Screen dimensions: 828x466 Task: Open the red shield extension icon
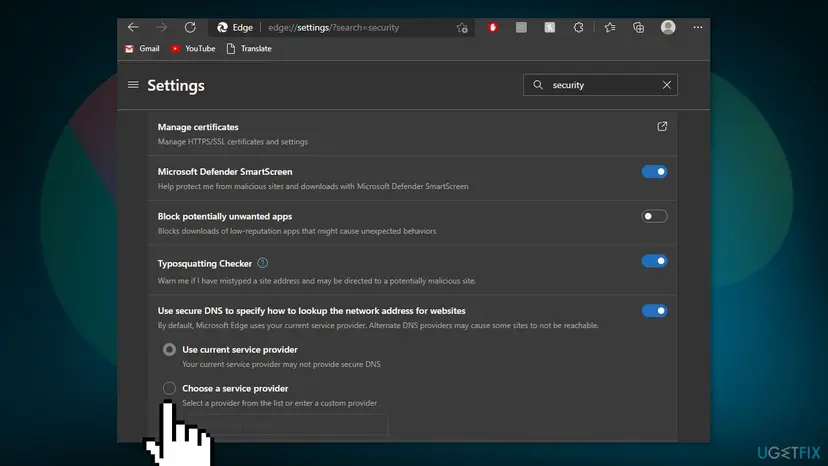click(x=493, y=27)
